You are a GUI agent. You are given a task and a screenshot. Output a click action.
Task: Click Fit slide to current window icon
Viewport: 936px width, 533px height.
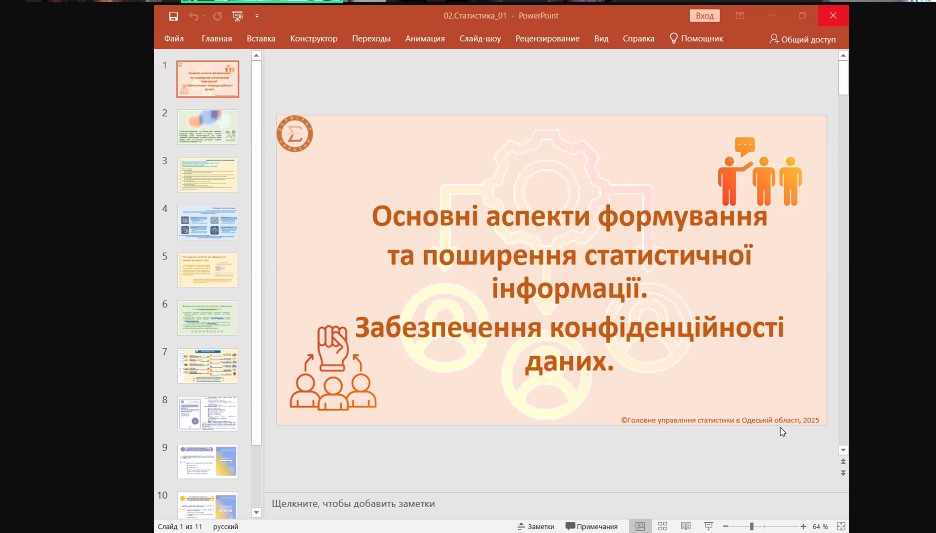842,526
